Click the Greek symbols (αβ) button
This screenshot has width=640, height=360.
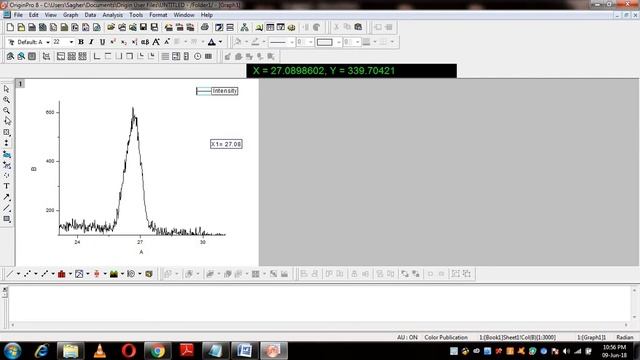click(145, 42)
